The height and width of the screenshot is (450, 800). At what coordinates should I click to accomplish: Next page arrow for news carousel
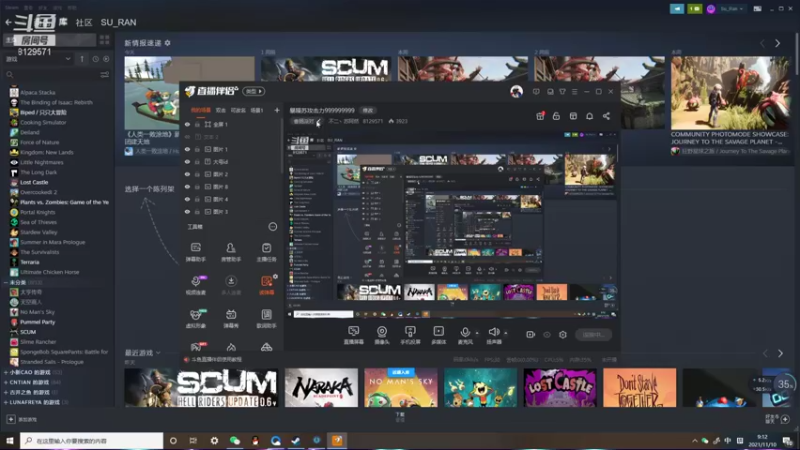point(778,43)
